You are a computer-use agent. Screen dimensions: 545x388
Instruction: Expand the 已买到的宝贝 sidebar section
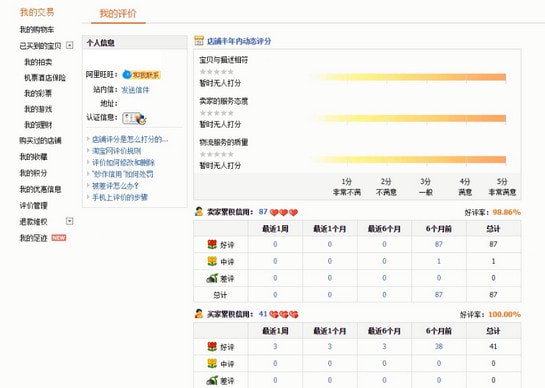(x=70, y=45)
